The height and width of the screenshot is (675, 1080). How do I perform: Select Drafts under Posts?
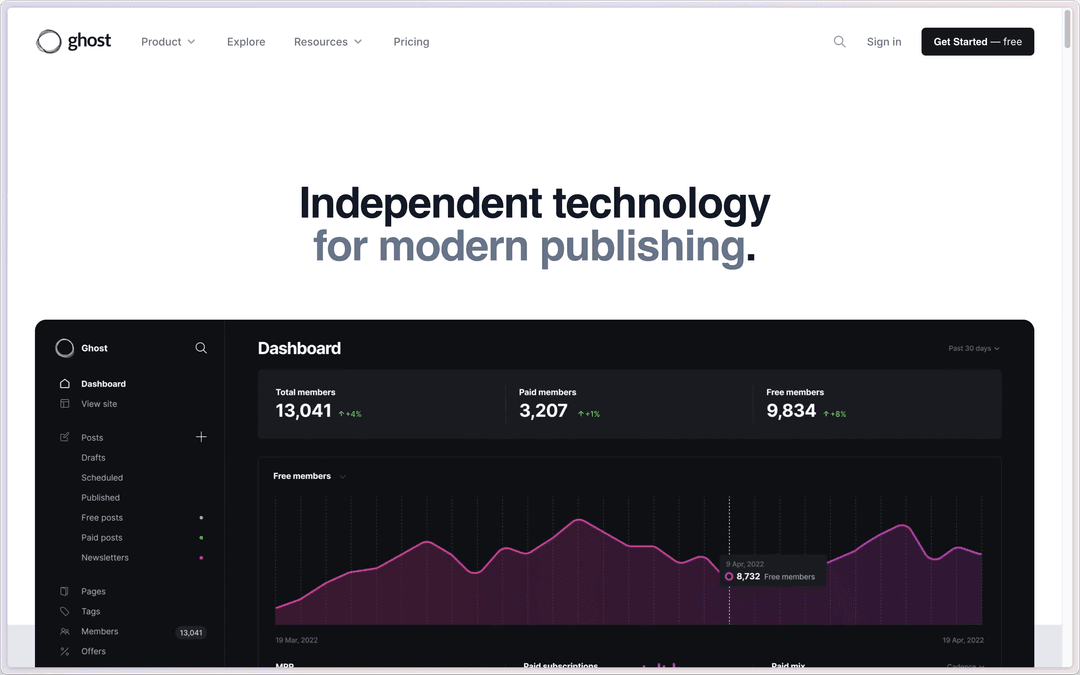[93, 458]
